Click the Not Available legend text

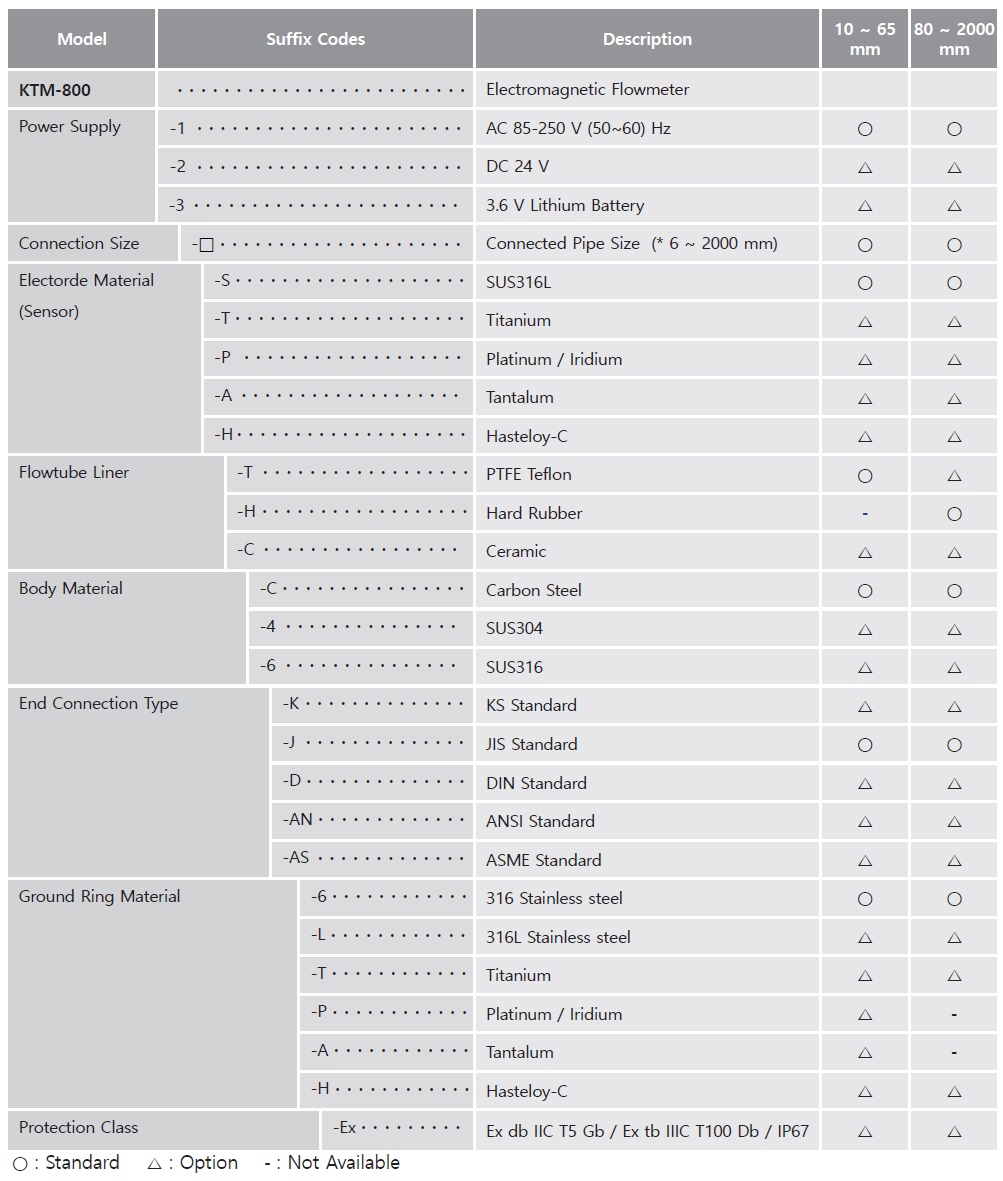[344, 1163]
